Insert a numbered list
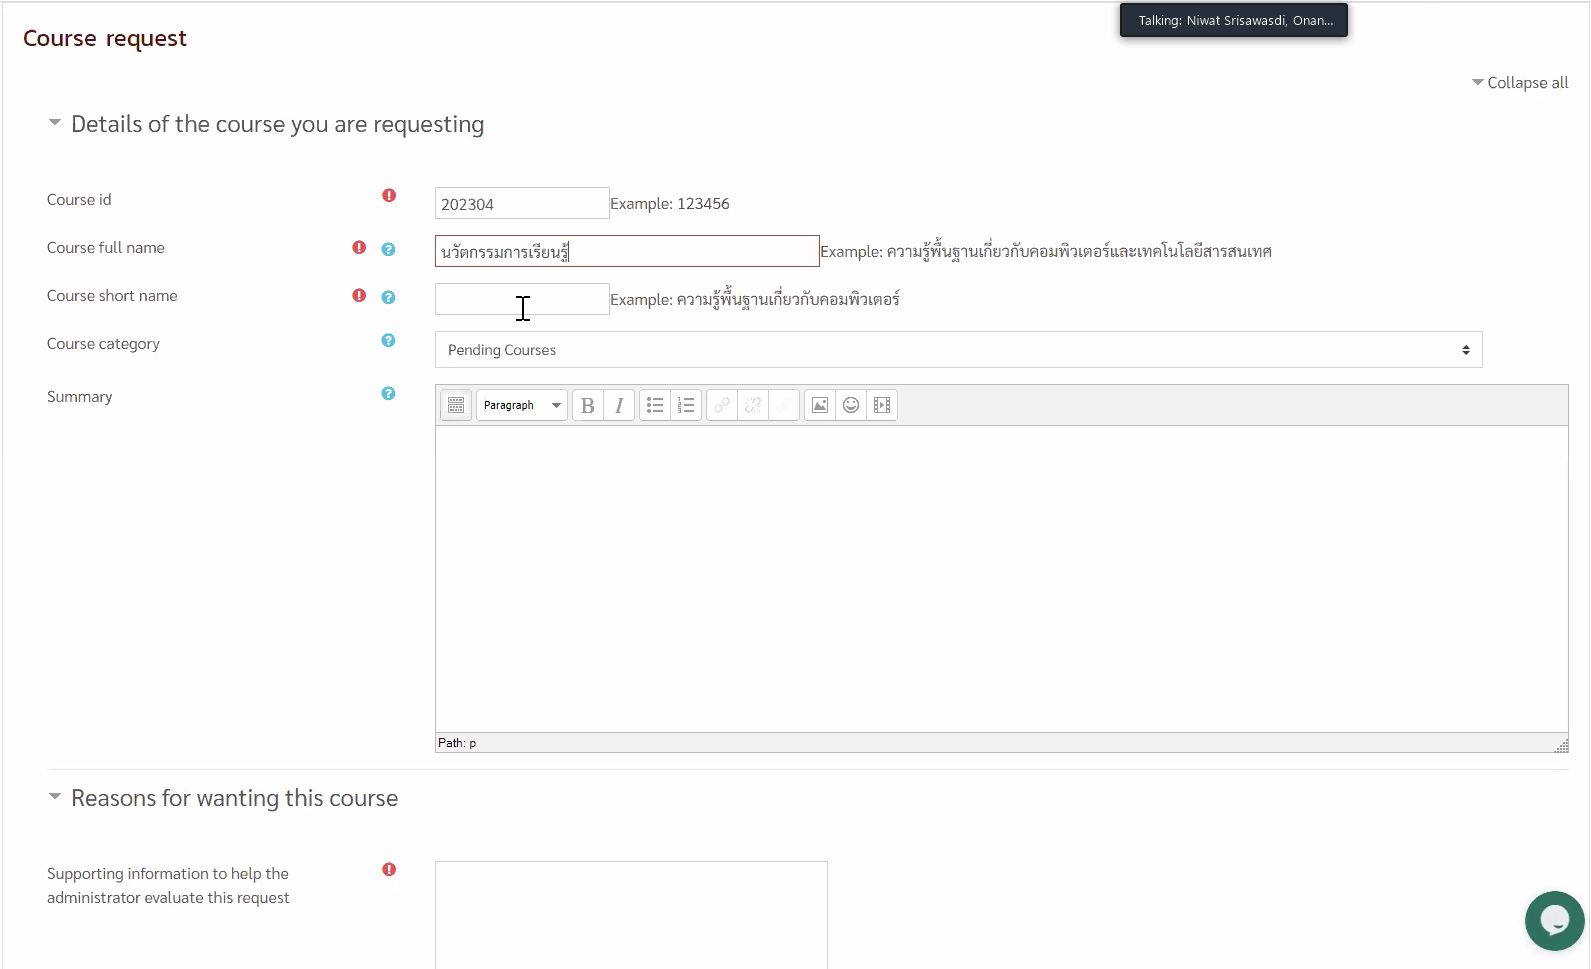The height and width of the screenshot is (969, 1591). [686, 405]
